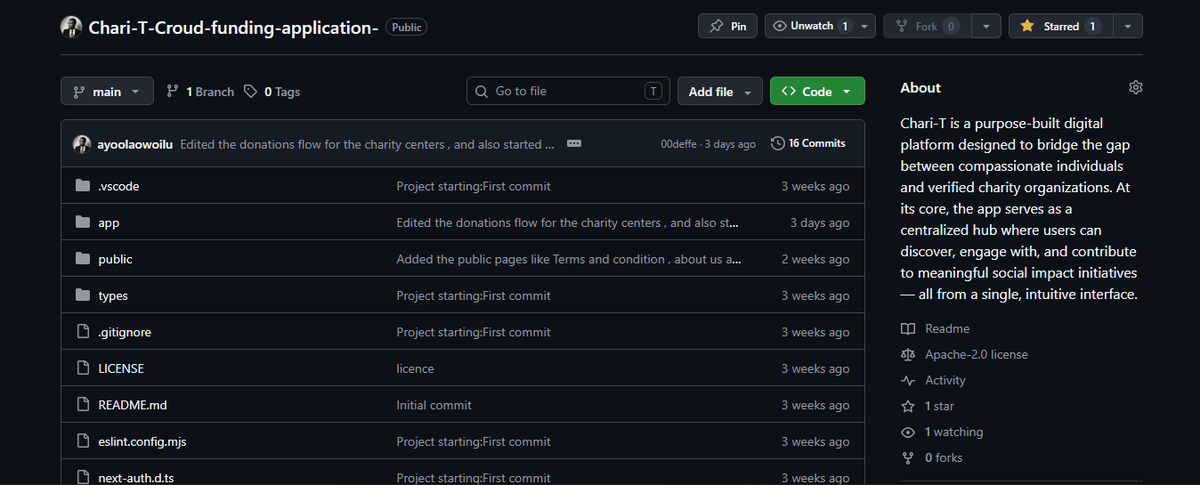Viewport: 1200px width, 485px height.
Task: Click the tag icon beside 0 Tags
Action: click(251, 91)
